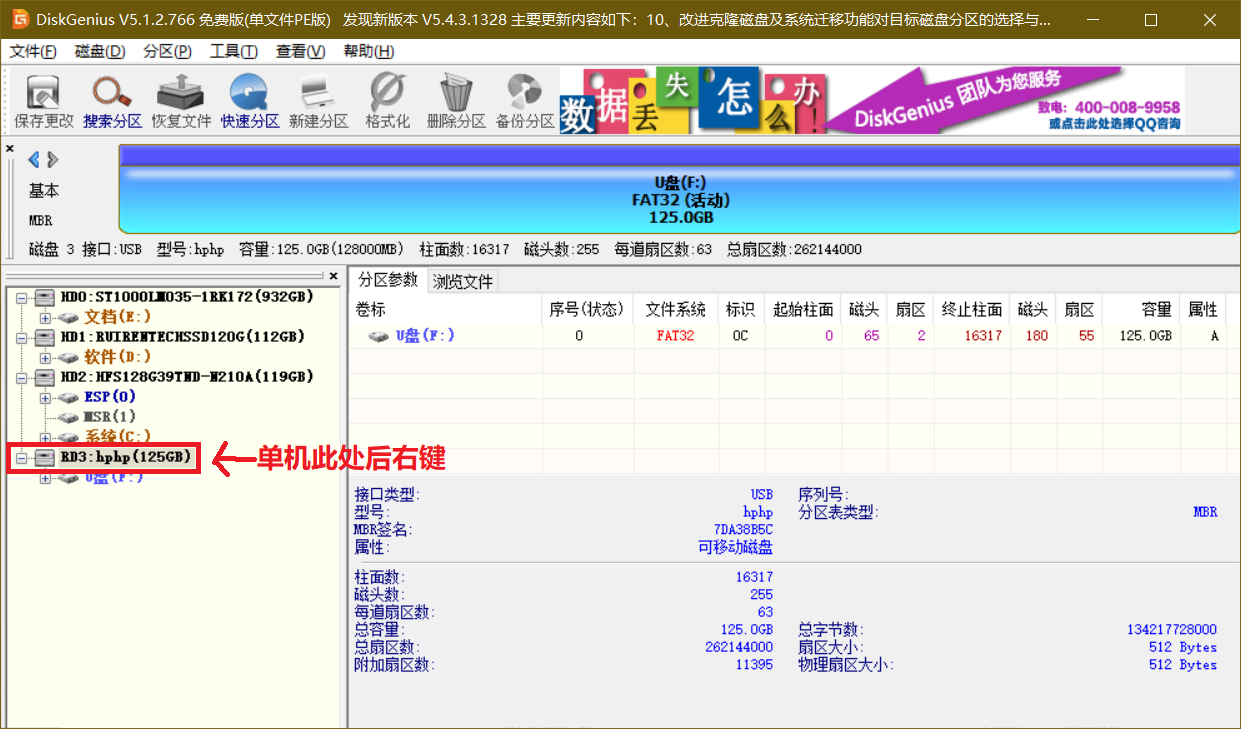This screenshot has height=729, width=1241.
Task: Expand the 软件(D:) partition node
Action: click(45, 357)
